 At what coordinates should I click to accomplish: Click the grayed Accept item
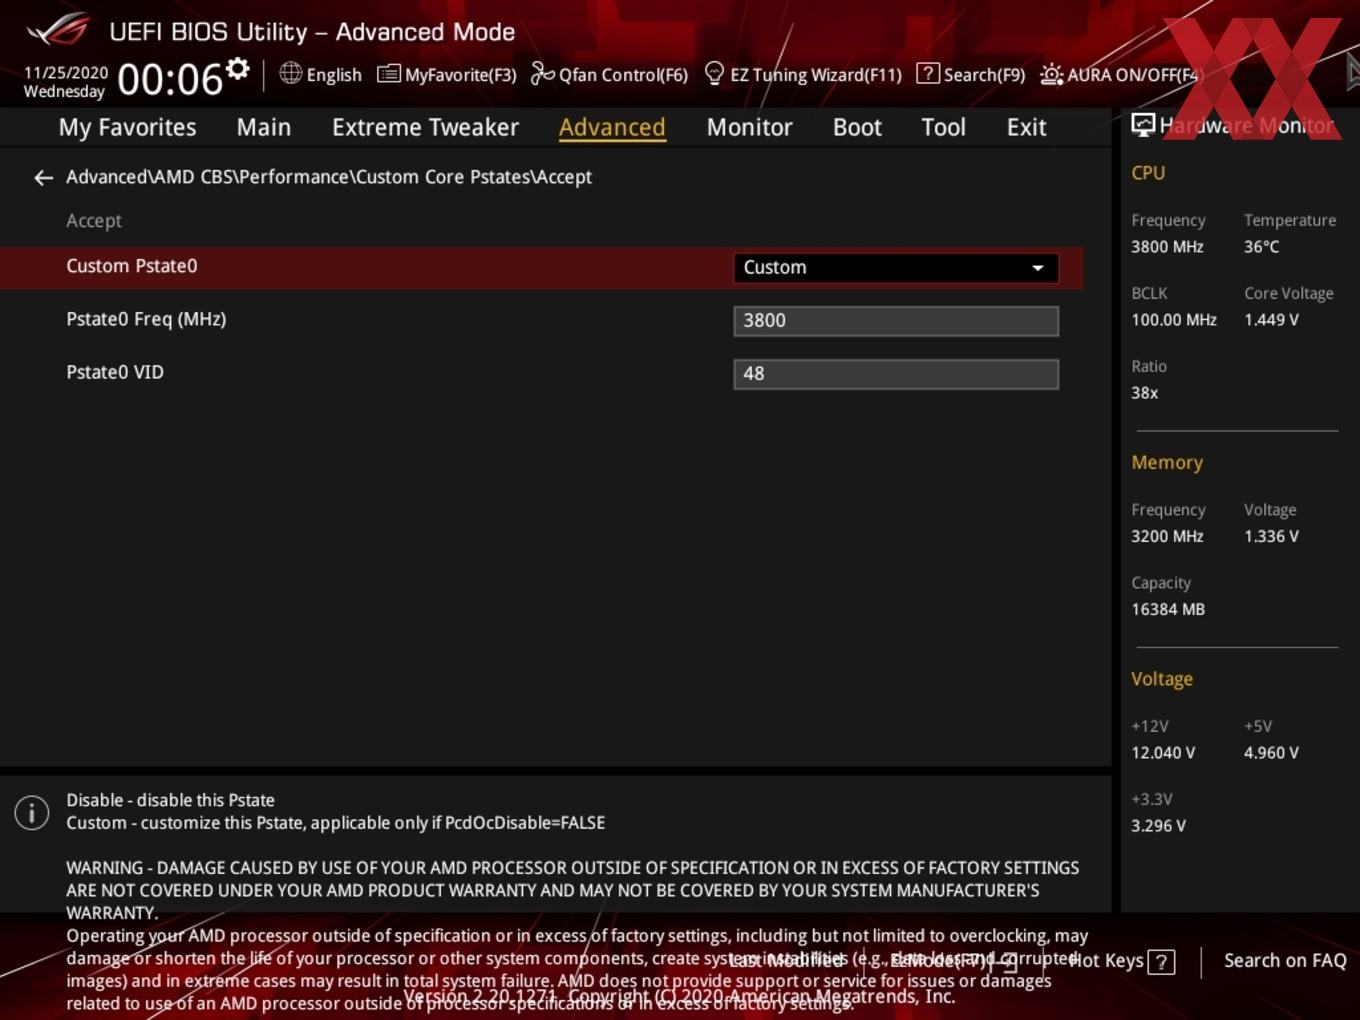94,221
